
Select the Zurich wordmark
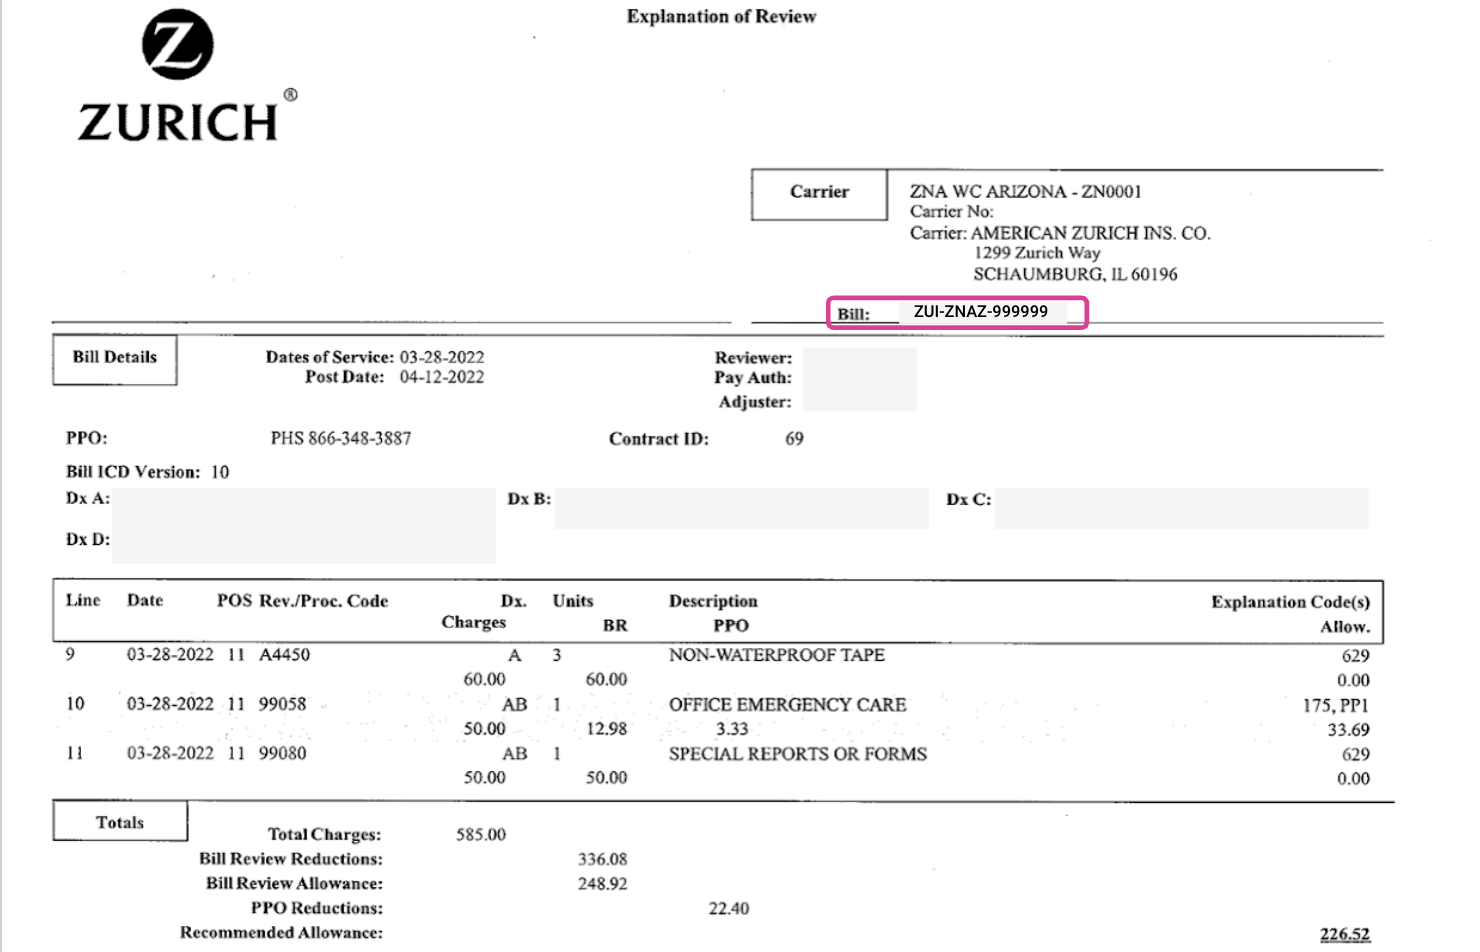pos(178,120)
